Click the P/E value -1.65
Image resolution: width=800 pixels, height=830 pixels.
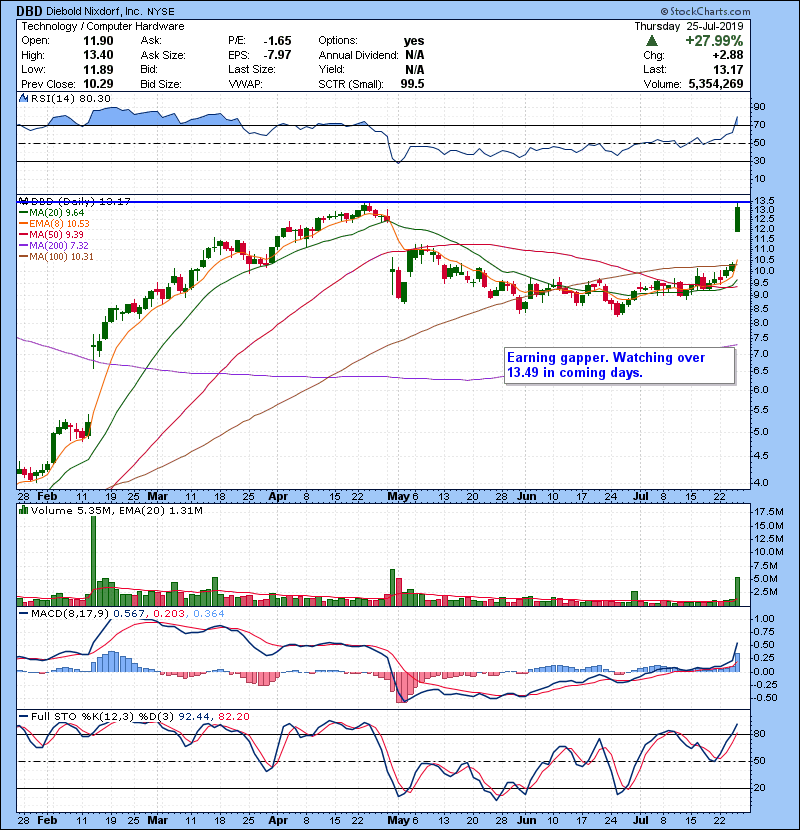coord(277,41)
